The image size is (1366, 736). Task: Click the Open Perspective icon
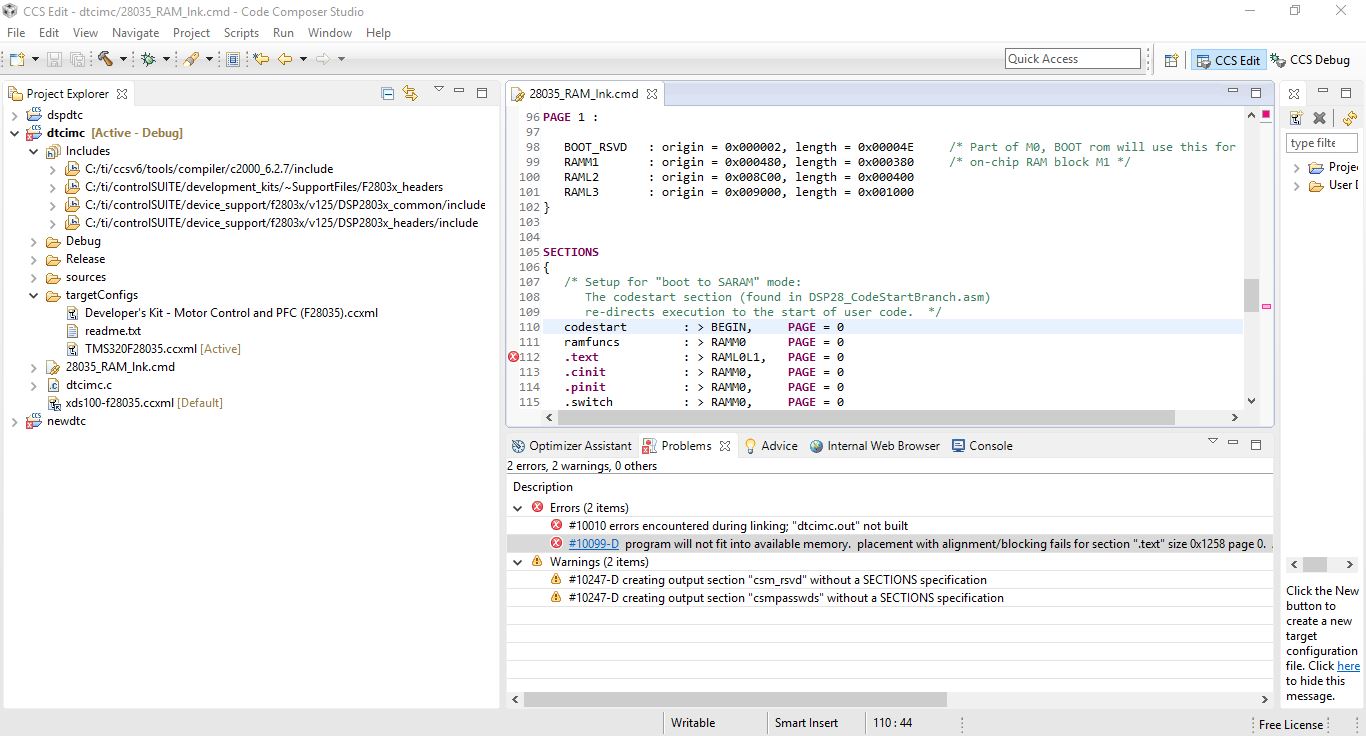coord(1171,60)
